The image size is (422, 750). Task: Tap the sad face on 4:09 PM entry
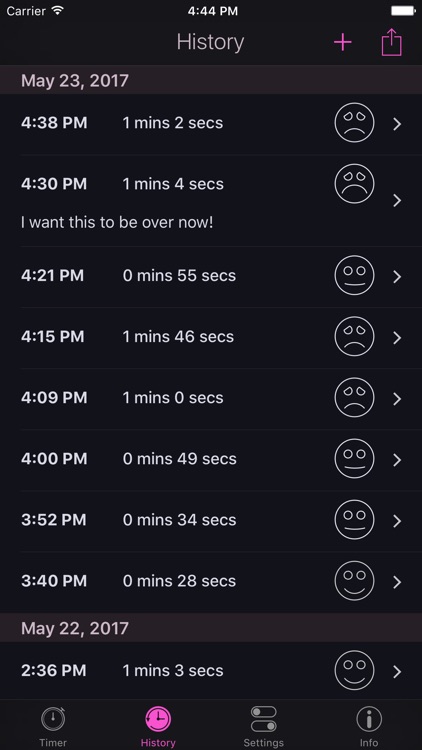(354, 397)
